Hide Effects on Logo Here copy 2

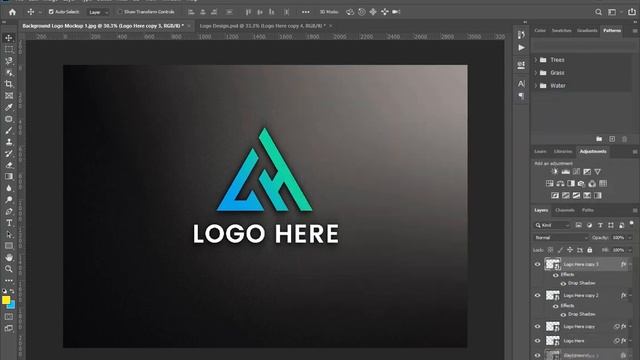(x=556, y=306)
